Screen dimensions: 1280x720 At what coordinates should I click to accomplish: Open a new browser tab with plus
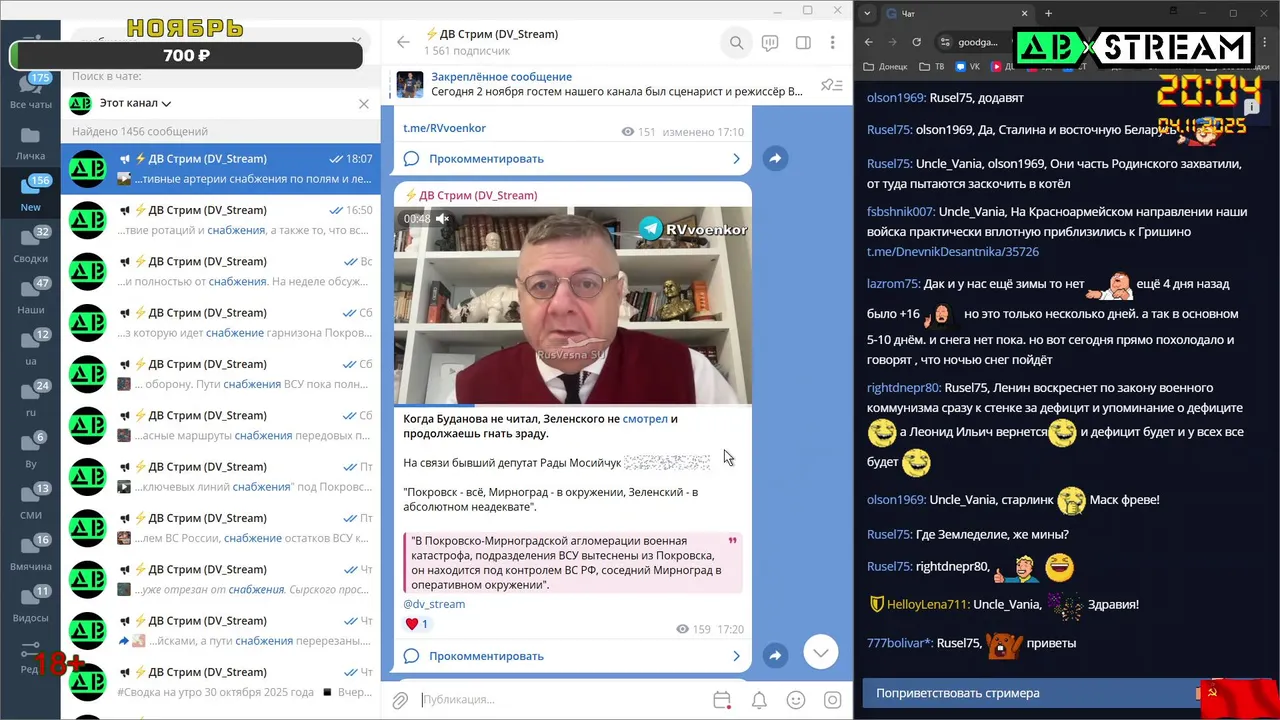tap(1048, 13)
